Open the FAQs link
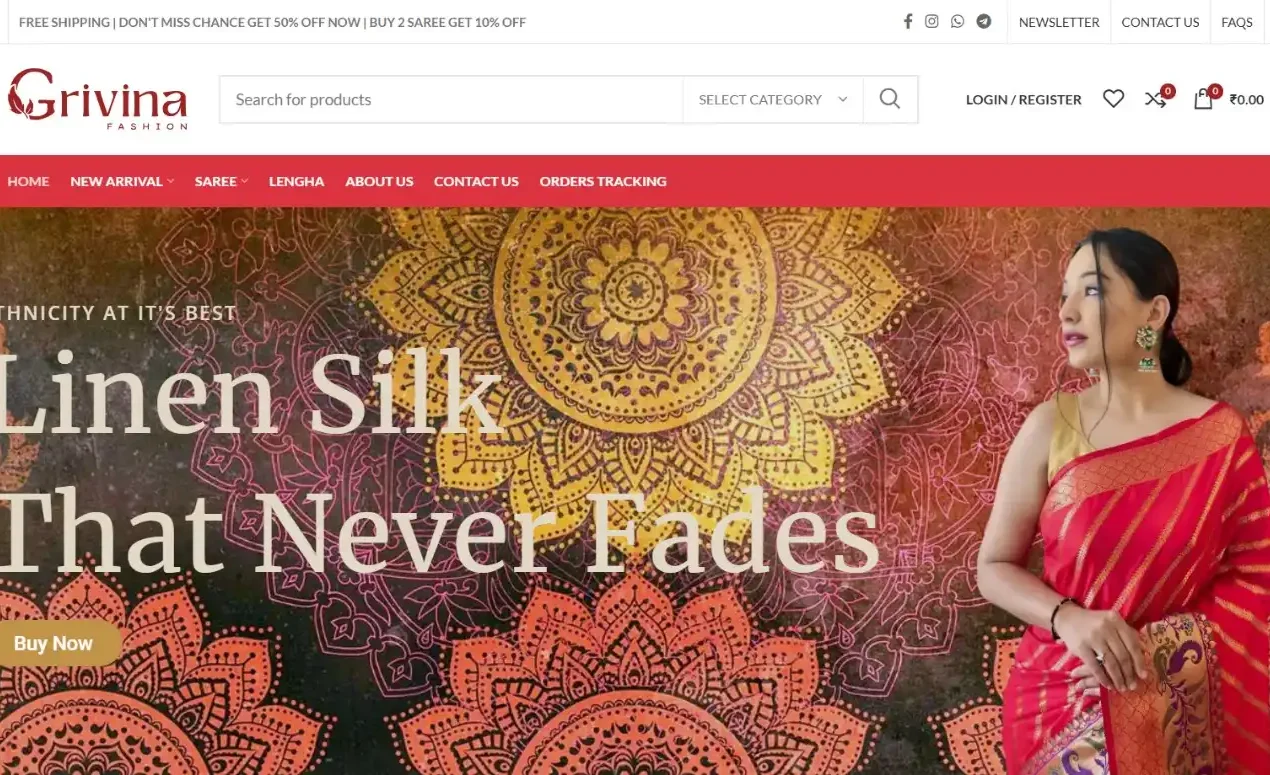Viewport: 1270px width, 775px height. point(1237,22)
